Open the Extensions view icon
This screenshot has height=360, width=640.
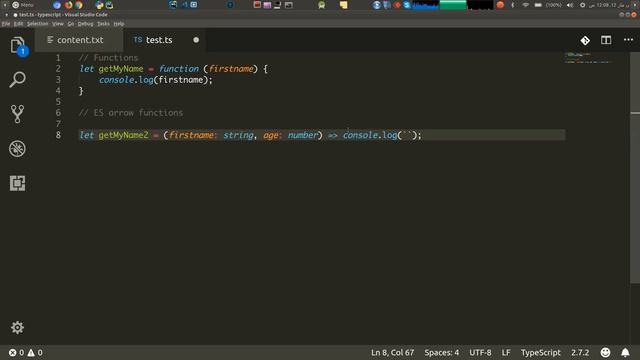[17, 183]
